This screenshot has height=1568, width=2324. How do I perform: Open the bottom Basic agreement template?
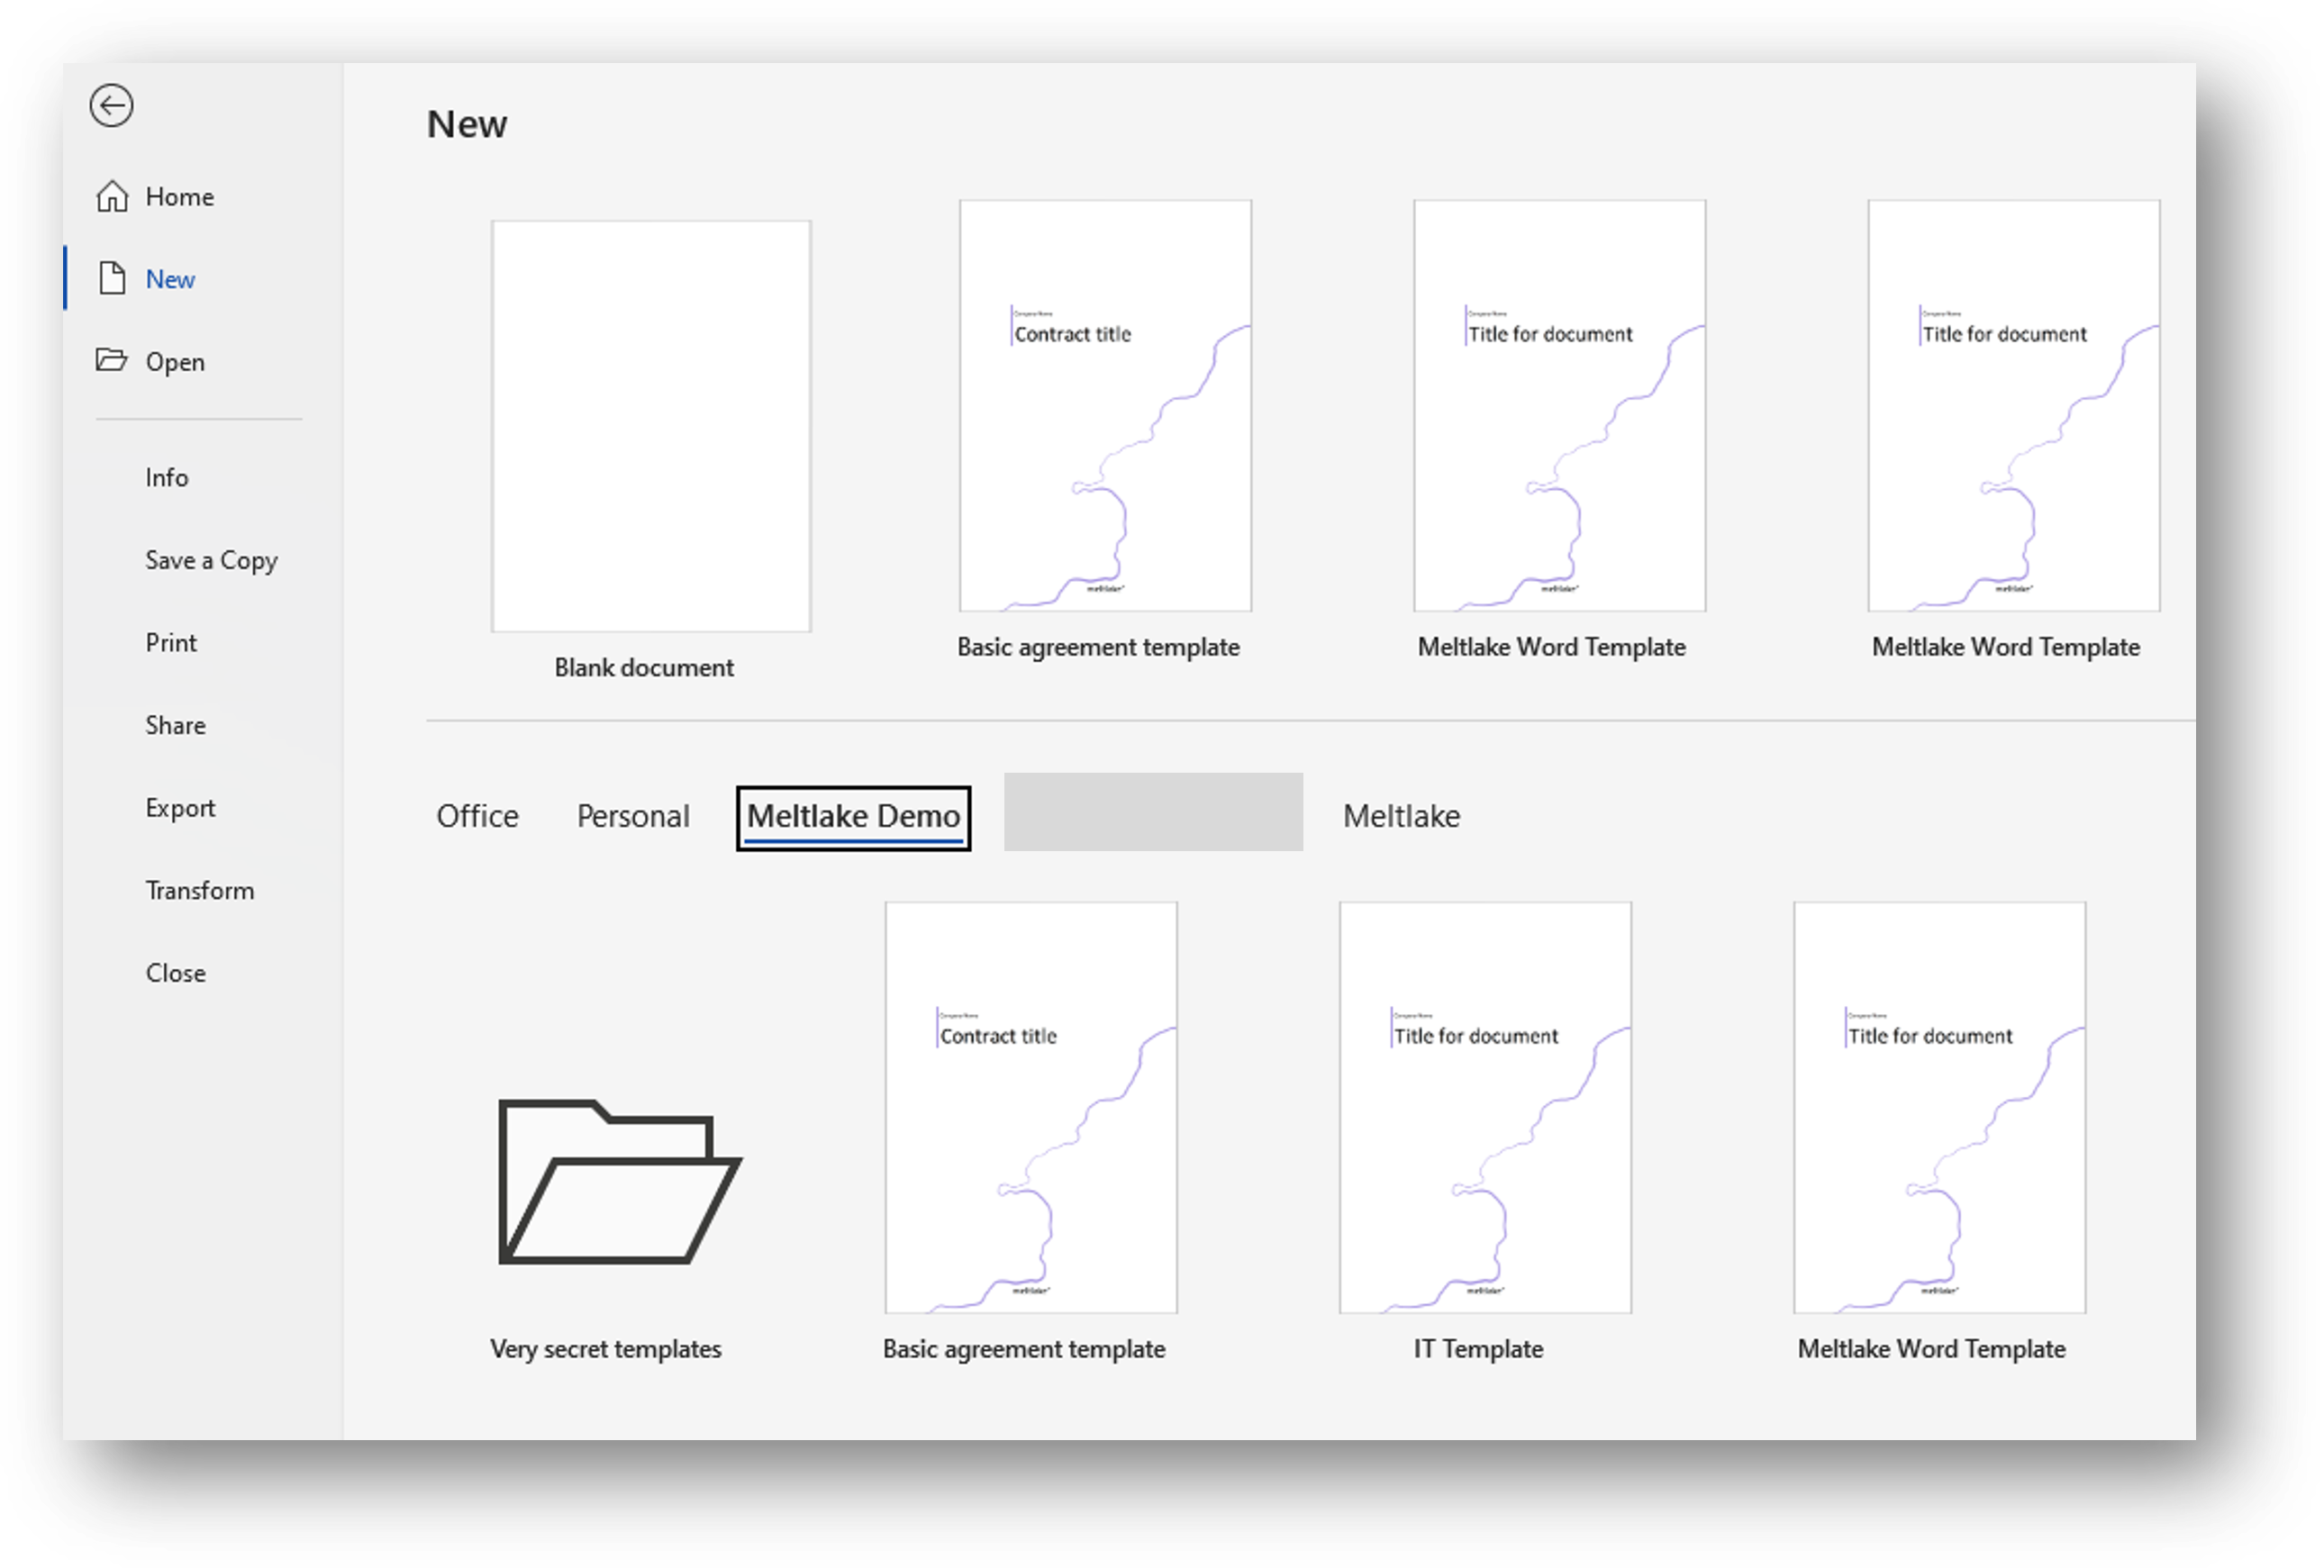point(1031,1108)
